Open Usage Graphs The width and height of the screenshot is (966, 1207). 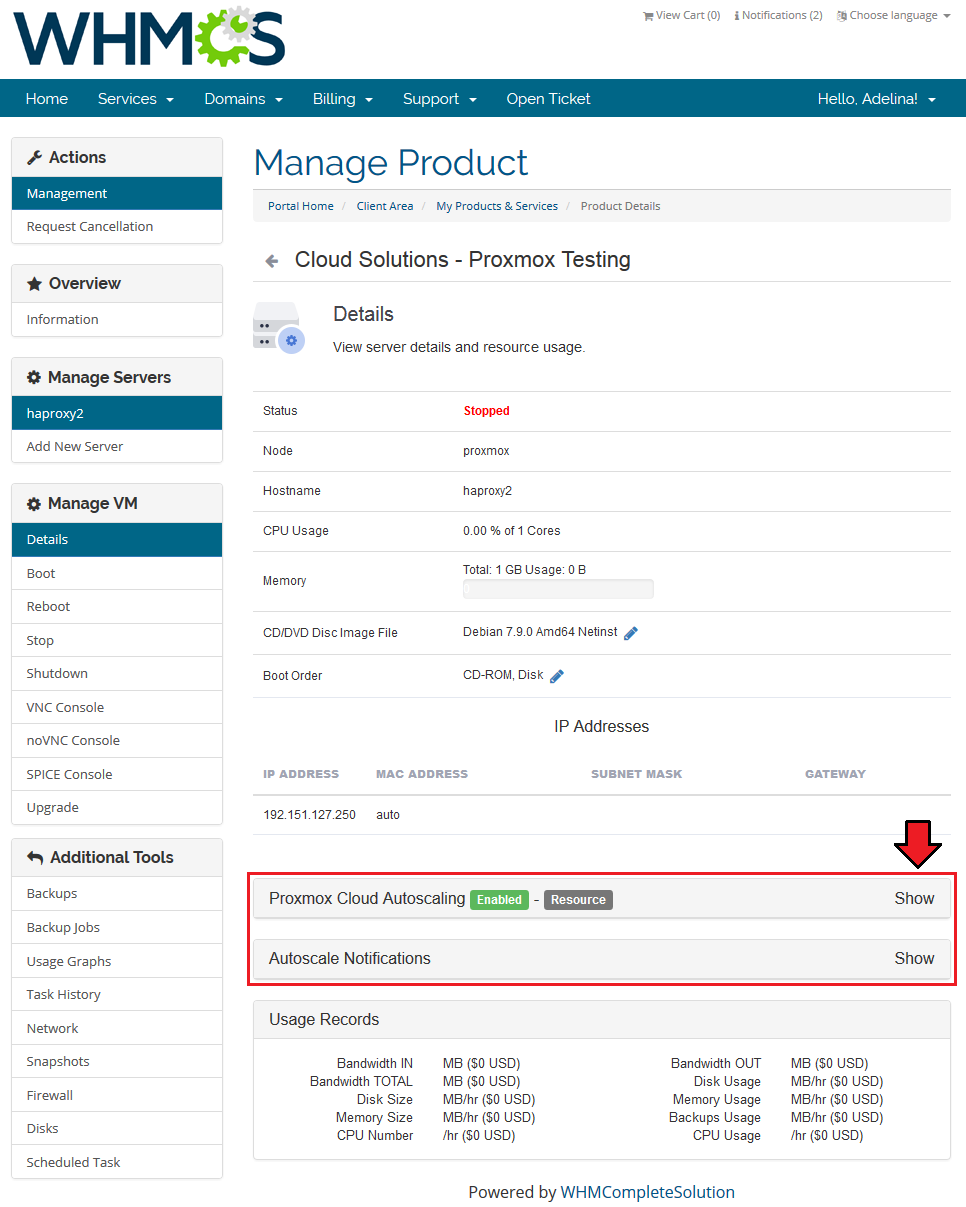click(x=117, y=961)
